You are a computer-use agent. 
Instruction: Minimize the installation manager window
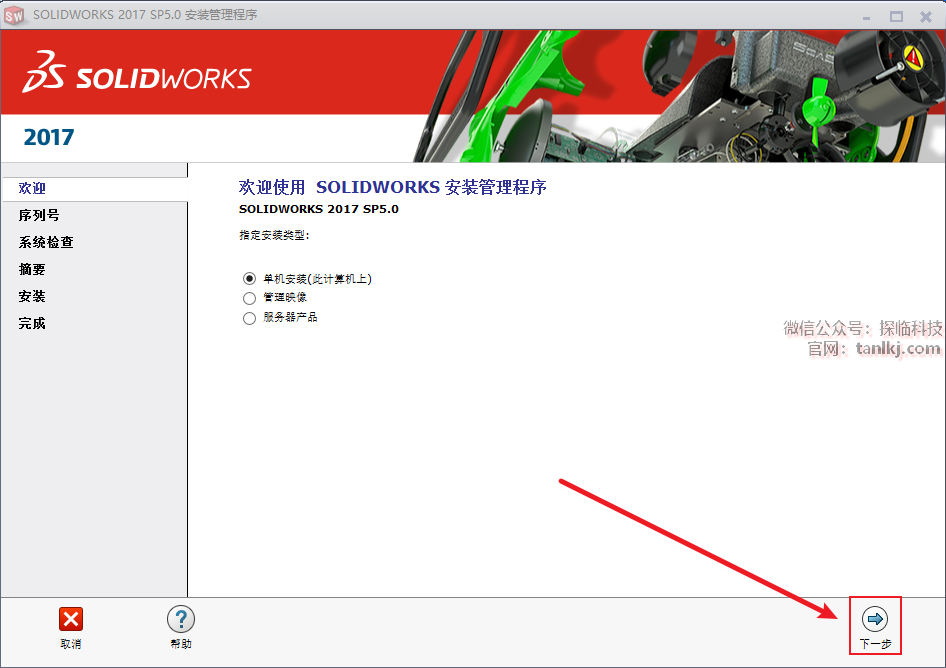click(865, 16)
